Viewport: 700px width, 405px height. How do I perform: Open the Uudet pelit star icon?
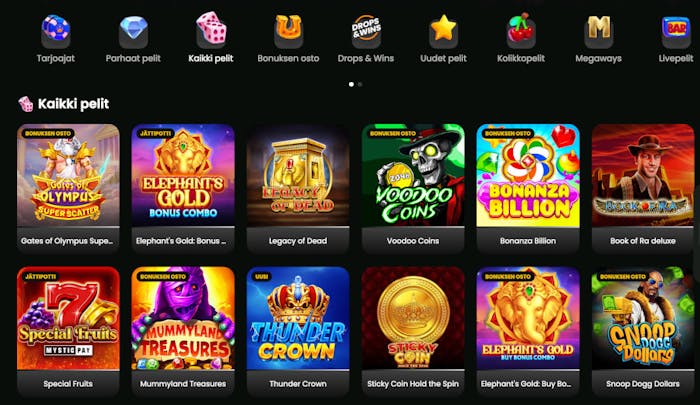click(x=443, y=31)
